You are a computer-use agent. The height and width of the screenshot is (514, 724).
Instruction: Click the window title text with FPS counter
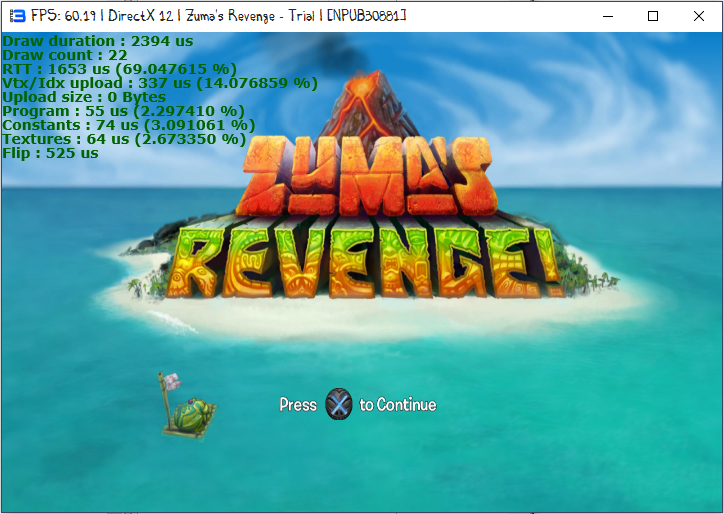tap(218, 16)
